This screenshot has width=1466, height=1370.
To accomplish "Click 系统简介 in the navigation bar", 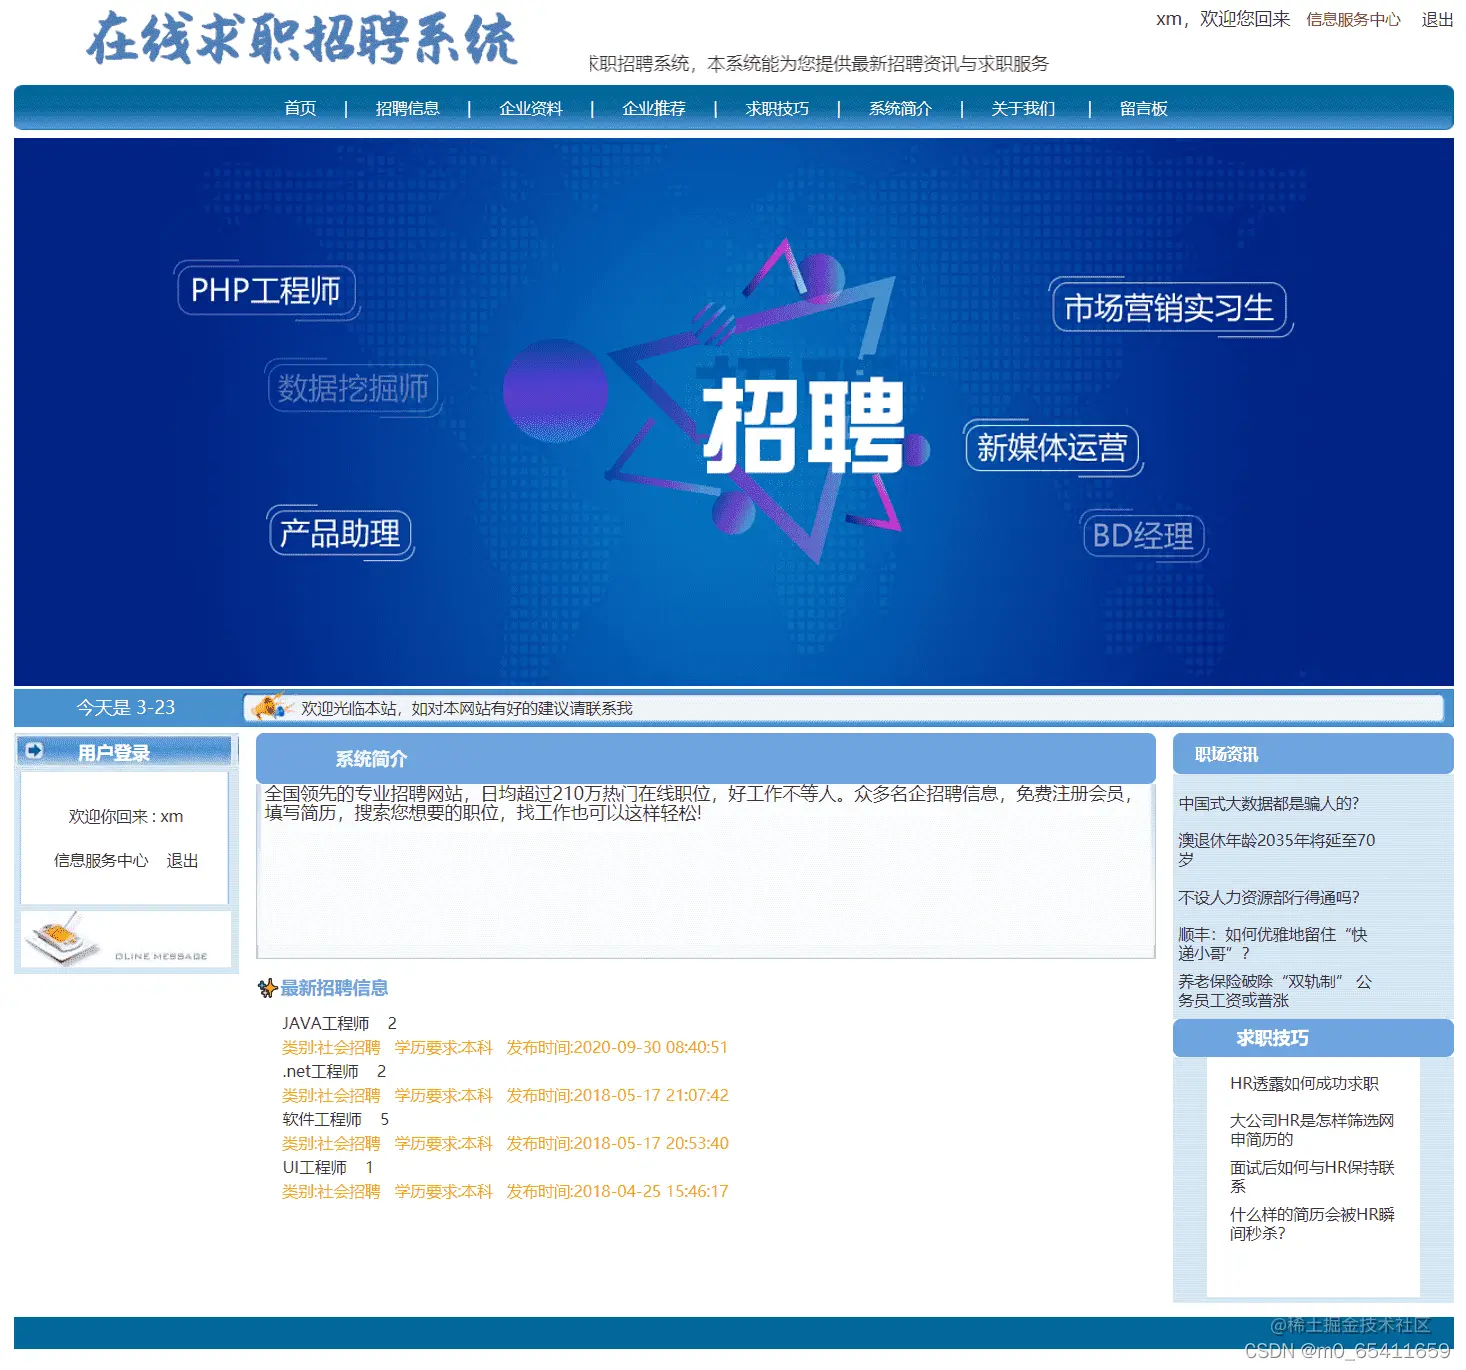I will (x=899, y=108).
